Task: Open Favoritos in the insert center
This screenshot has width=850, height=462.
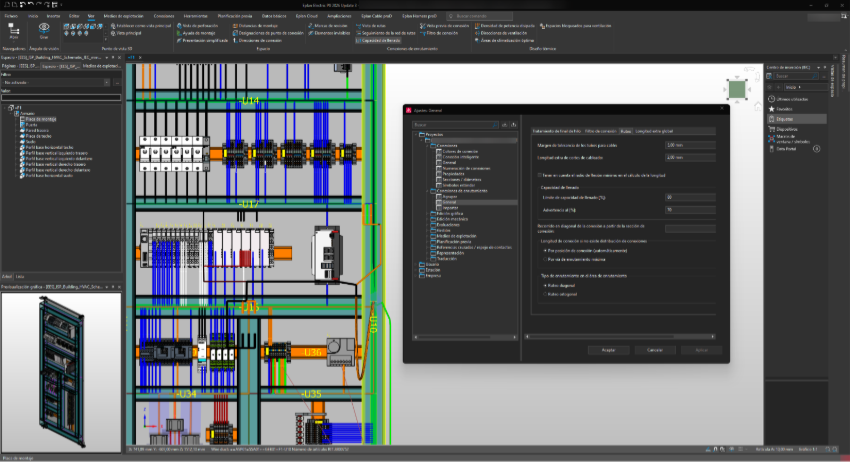Action: (780, 109)
